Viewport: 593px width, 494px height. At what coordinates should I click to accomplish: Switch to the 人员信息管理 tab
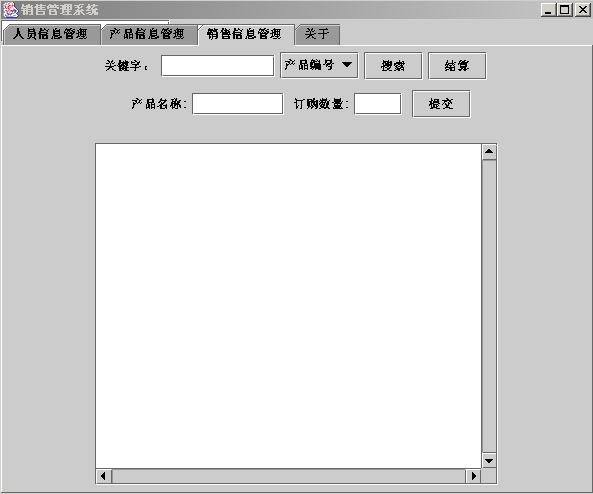tap(51, 34)
